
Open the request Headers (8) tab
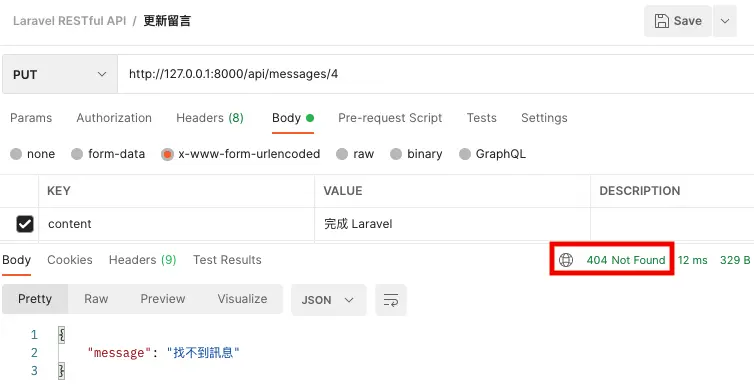pyautogui.click(x=210, y=118)
